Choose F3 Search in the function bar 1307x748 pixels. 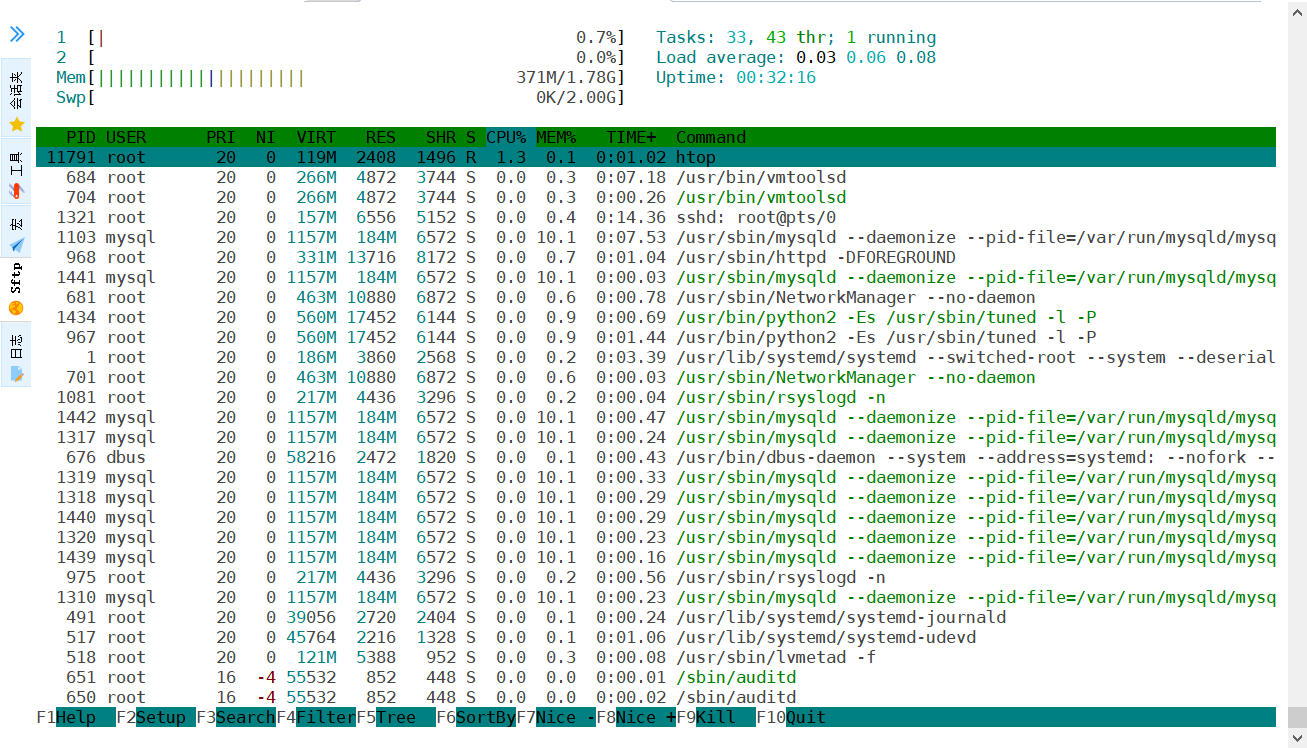click(235, 717)
